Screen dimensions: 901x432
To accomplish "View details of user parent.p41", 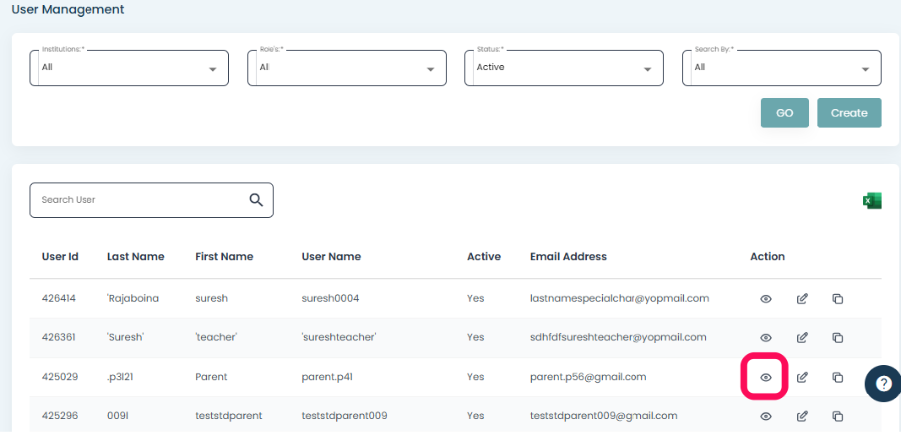I will coord(766,377).
